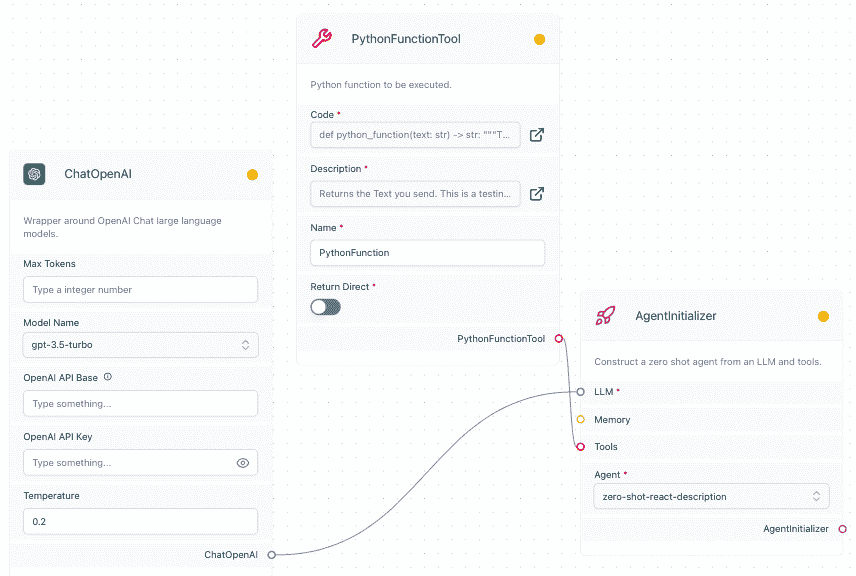Open the Model Name dropdown gpt-3.5-turbo
Viewport: 856px width, 576px height.
(x=141, y=345)
